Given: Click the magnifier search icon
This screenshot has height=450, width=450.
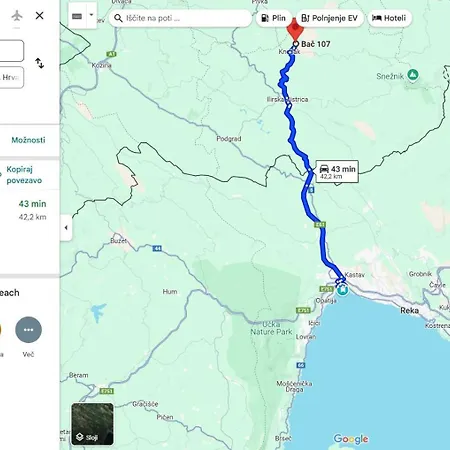Looking at the screenshot, I should coord(118,18).
